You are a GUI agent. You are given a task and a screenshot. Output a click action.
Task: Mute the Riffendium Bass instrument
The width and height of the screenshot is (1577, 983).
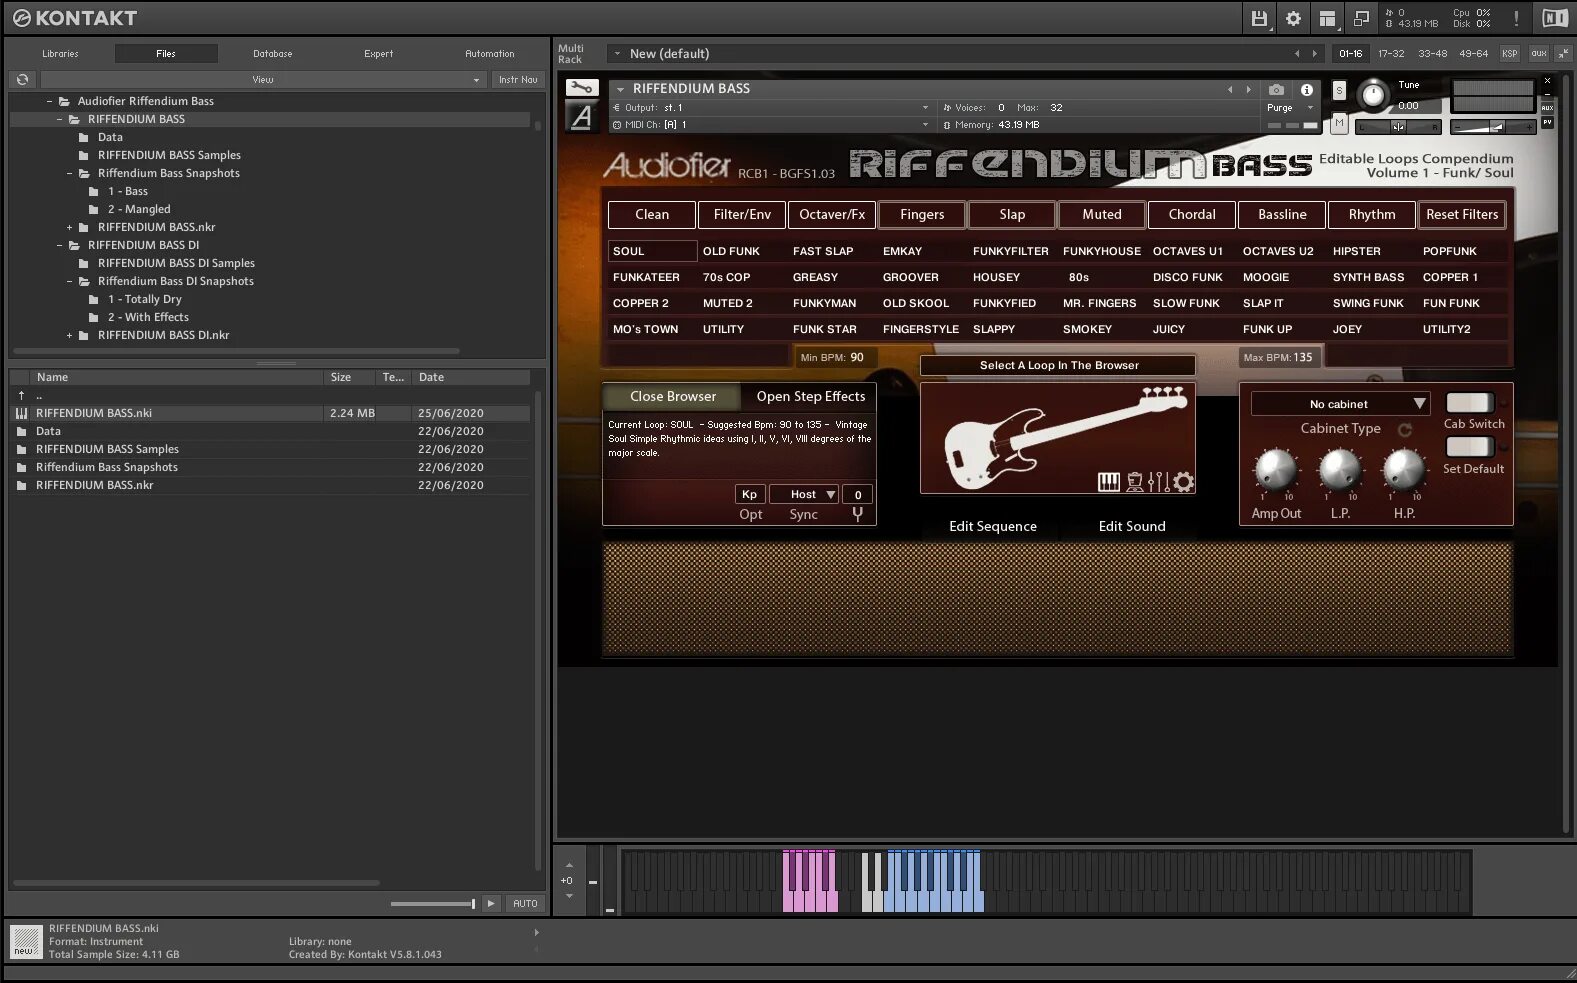pyautogui.click(x=1339, y=123)
